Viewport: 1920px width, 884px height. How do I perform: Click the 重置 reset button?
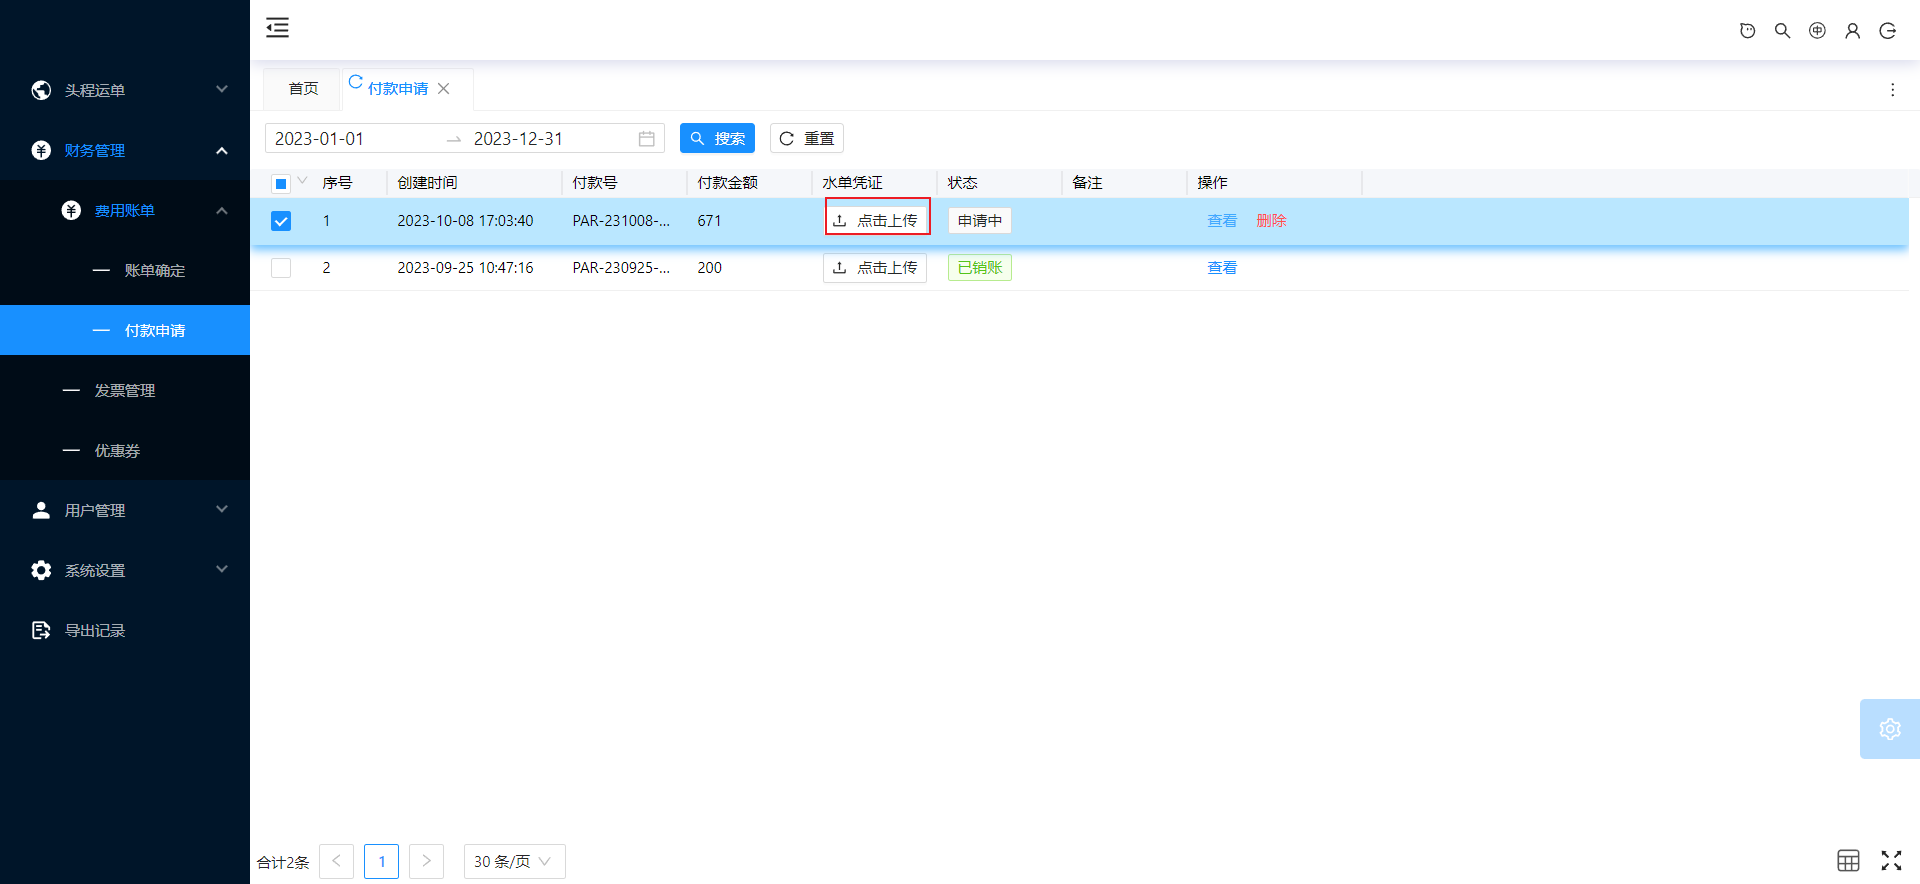pos(806,138)
